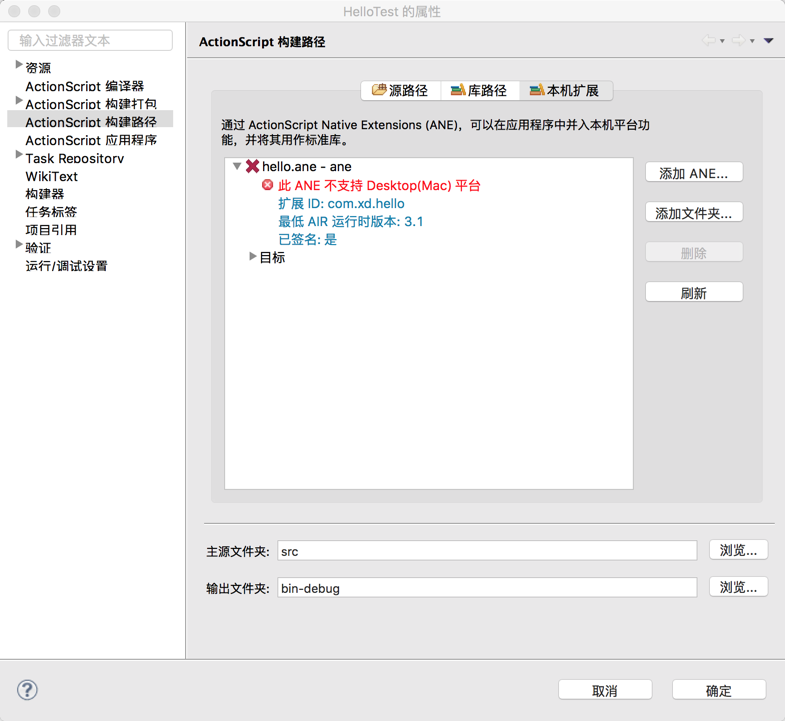Click the 资源 label in sidebar
The width and height of the screenshot is (785, 721).
(x=38, y=68)
